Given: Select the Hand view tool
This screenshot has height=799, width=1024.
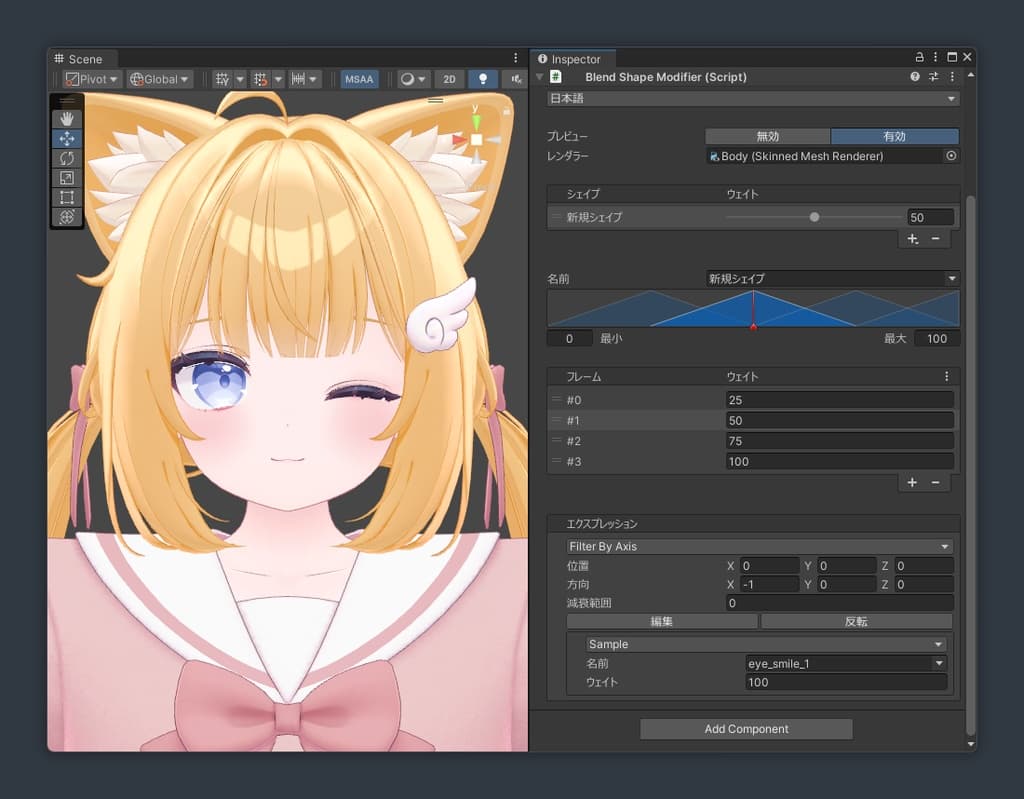Looking at the screenshot, I should click(67, 120).
